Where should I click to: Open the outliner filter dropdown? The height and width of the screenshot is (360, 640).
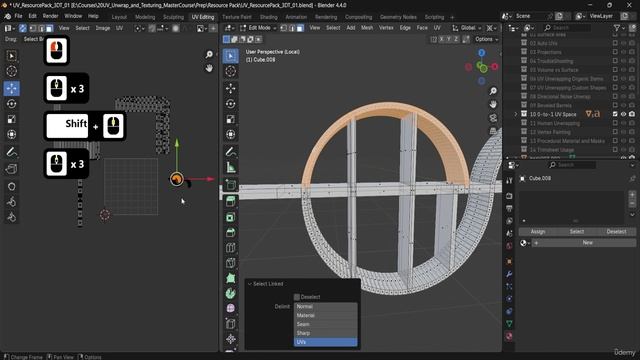pyautogui.click(x=619, y=28)
